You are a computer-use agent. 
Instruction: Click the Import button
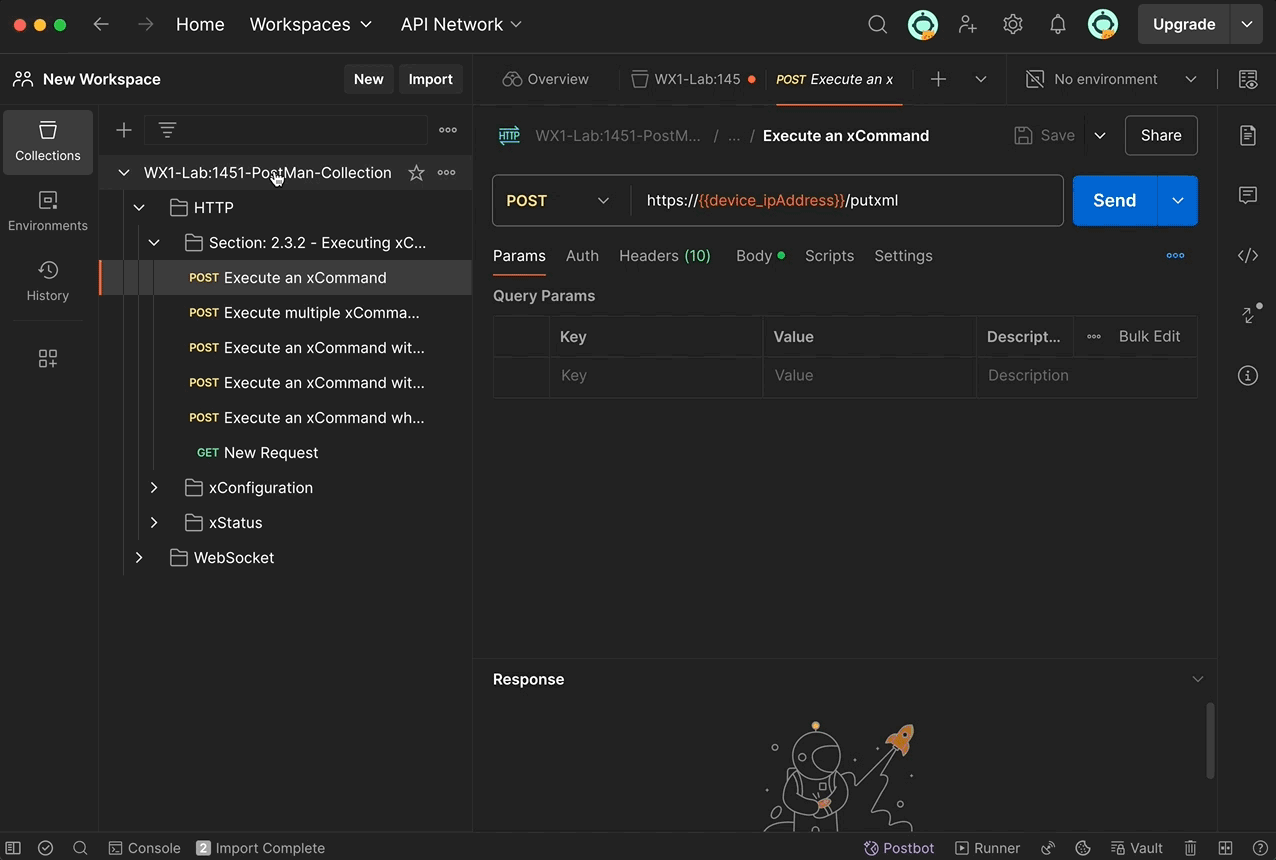(430, 79)
